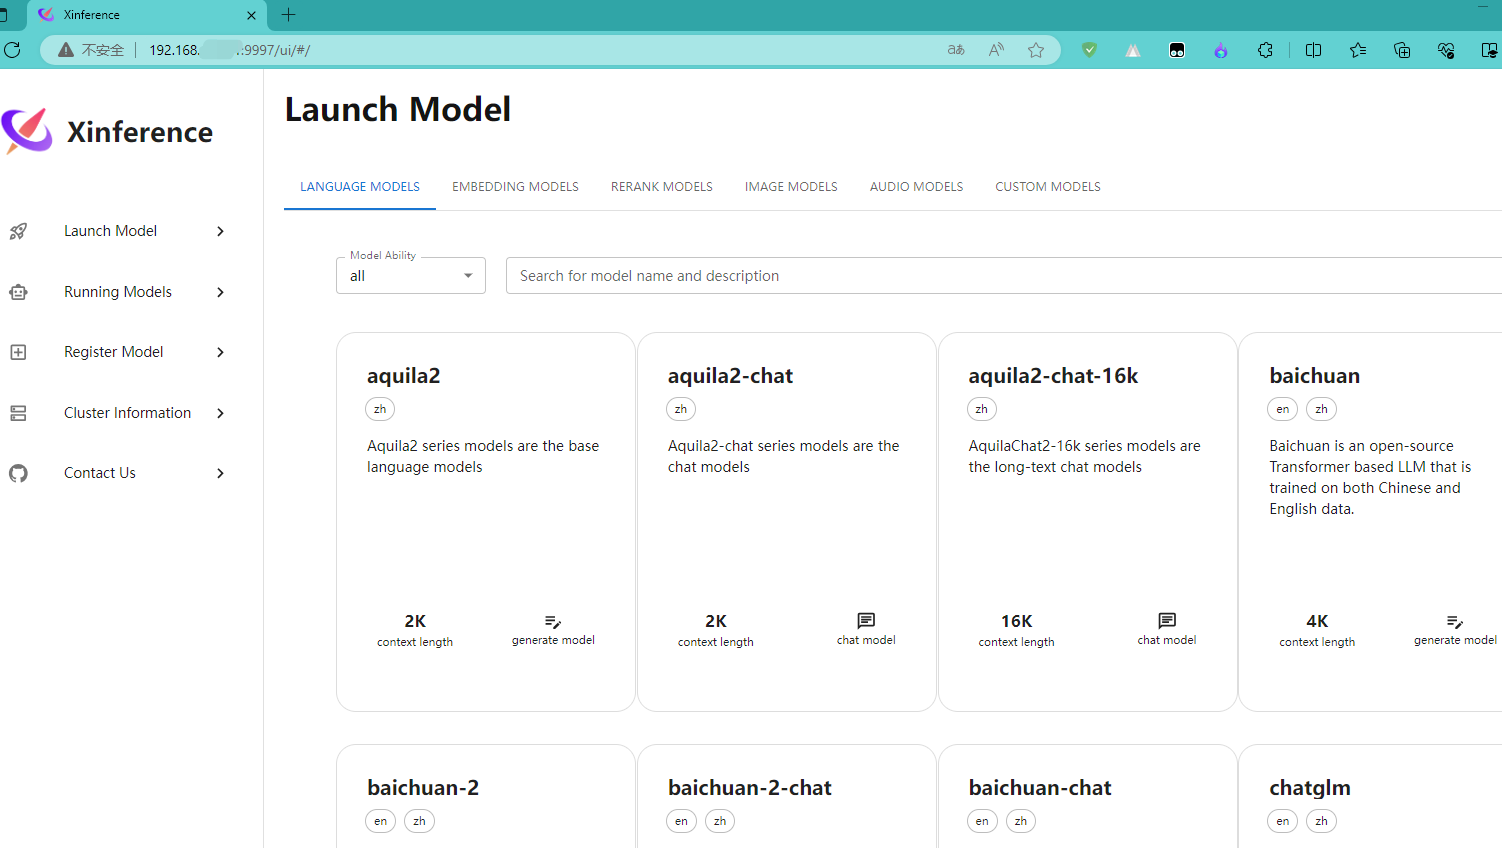Close the Xinference browser tab
Image resolution: width=1502 pixels, height=848 pixels.
251,15
